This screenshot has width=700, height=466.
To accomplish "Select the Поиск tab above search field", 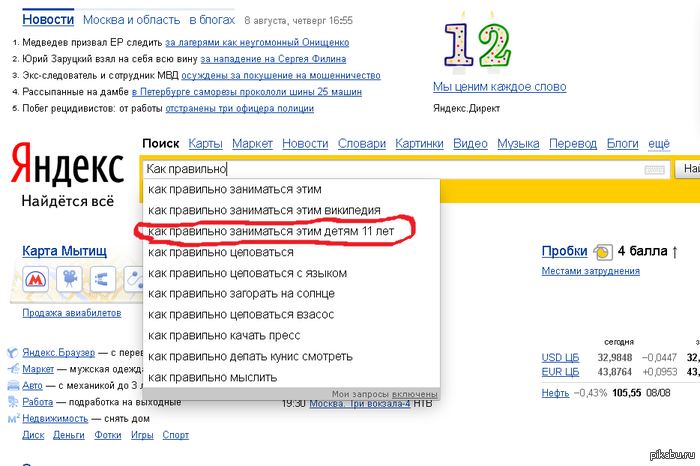I will click(x=161, y=144).
